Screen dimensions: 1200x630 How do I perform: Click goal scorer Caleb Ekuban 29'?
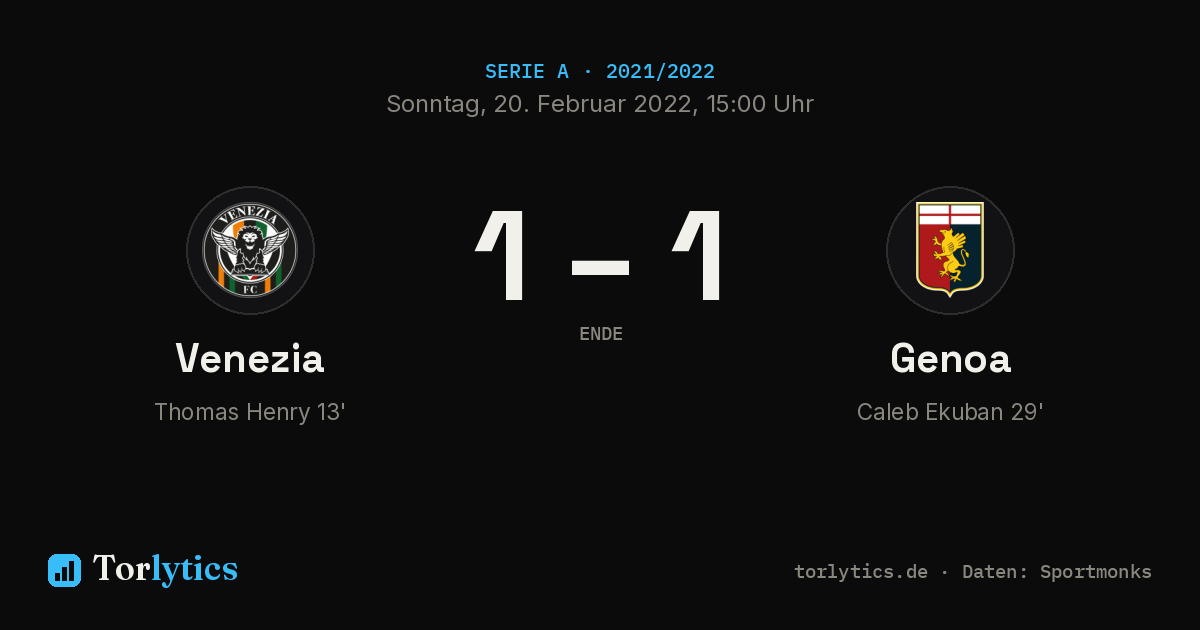[x=950, y=412]
